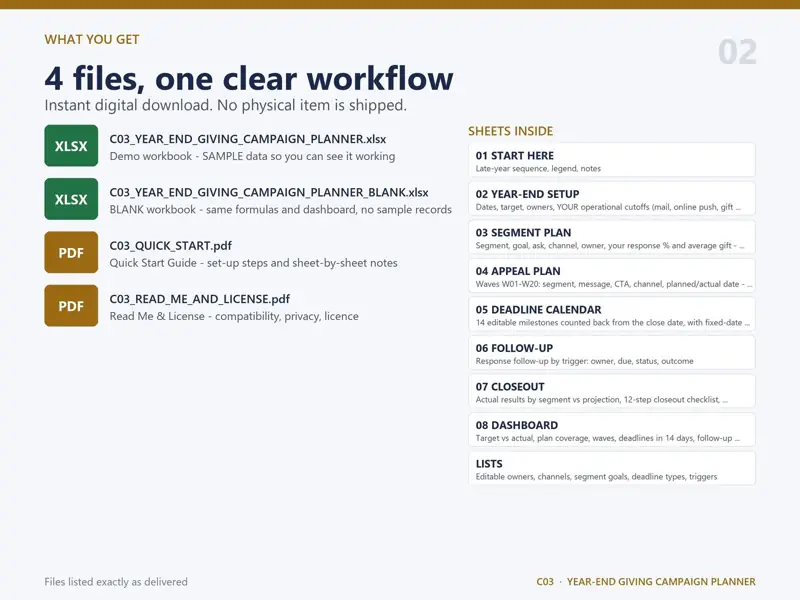This screenshot has width=800, height=600.
Task: Click the XLSX icon for the BLANK workbook
Action: click(71, 199)
